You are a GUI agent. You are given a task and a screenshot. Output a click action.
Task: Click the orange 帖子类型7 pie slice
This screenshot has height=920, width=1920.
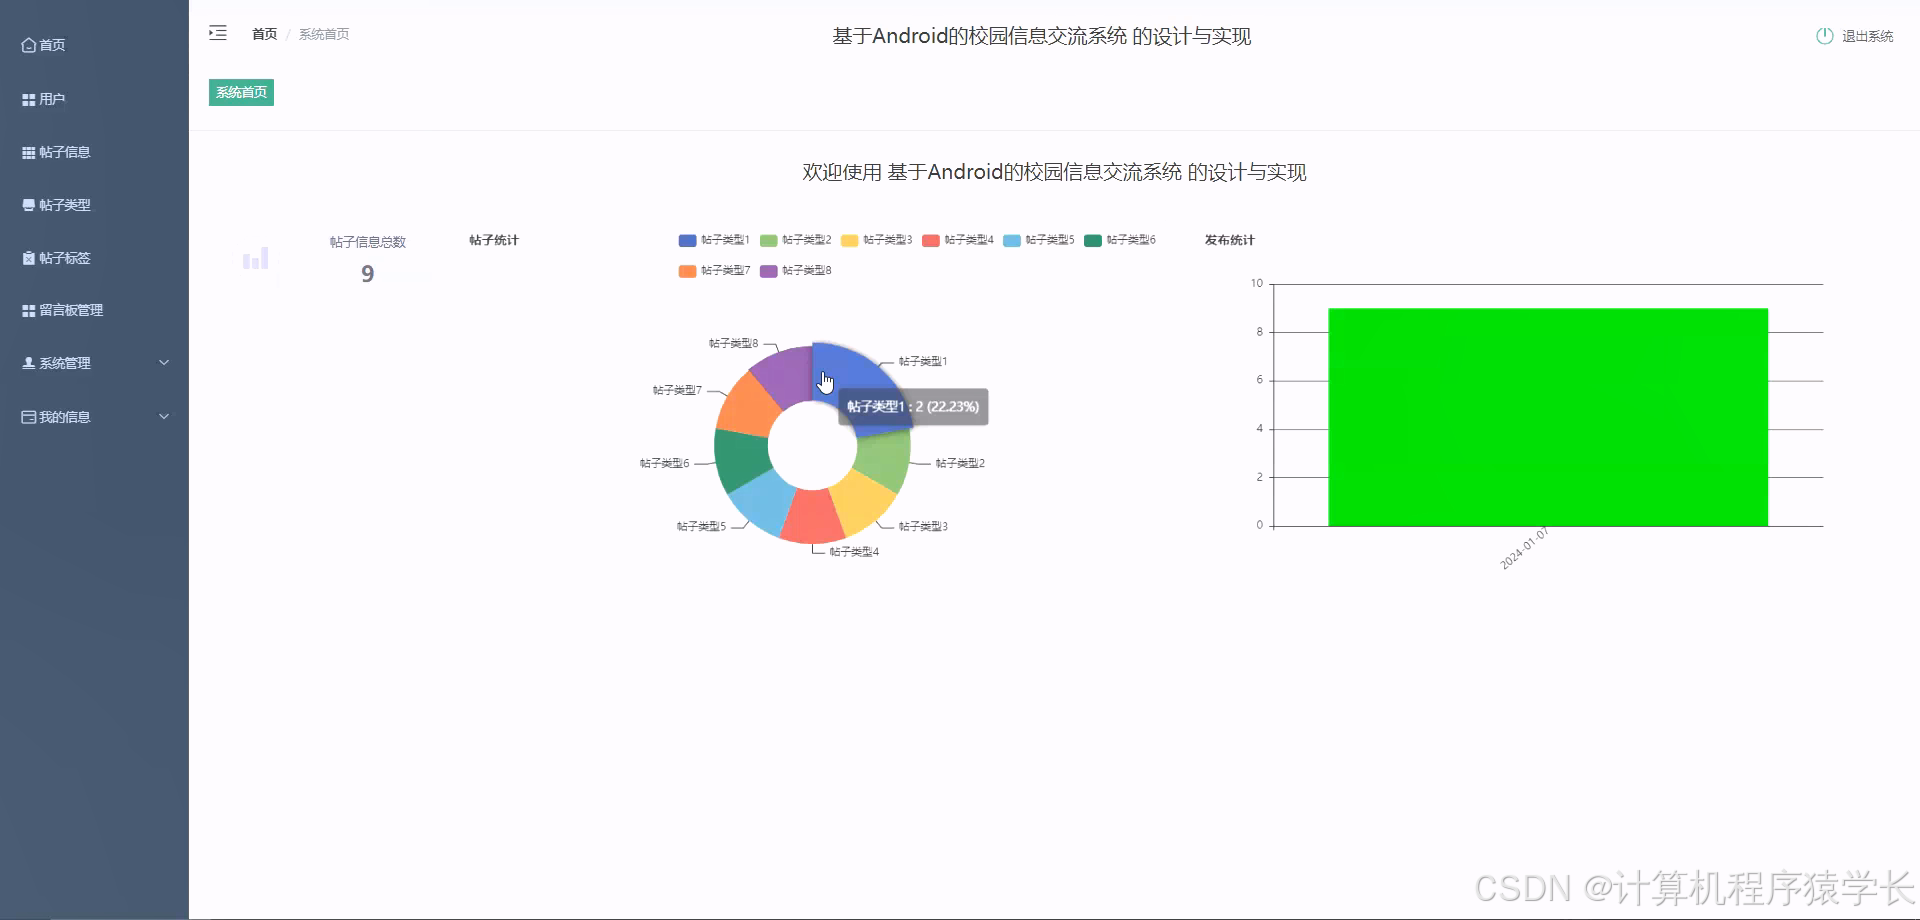tap(750, 405)
